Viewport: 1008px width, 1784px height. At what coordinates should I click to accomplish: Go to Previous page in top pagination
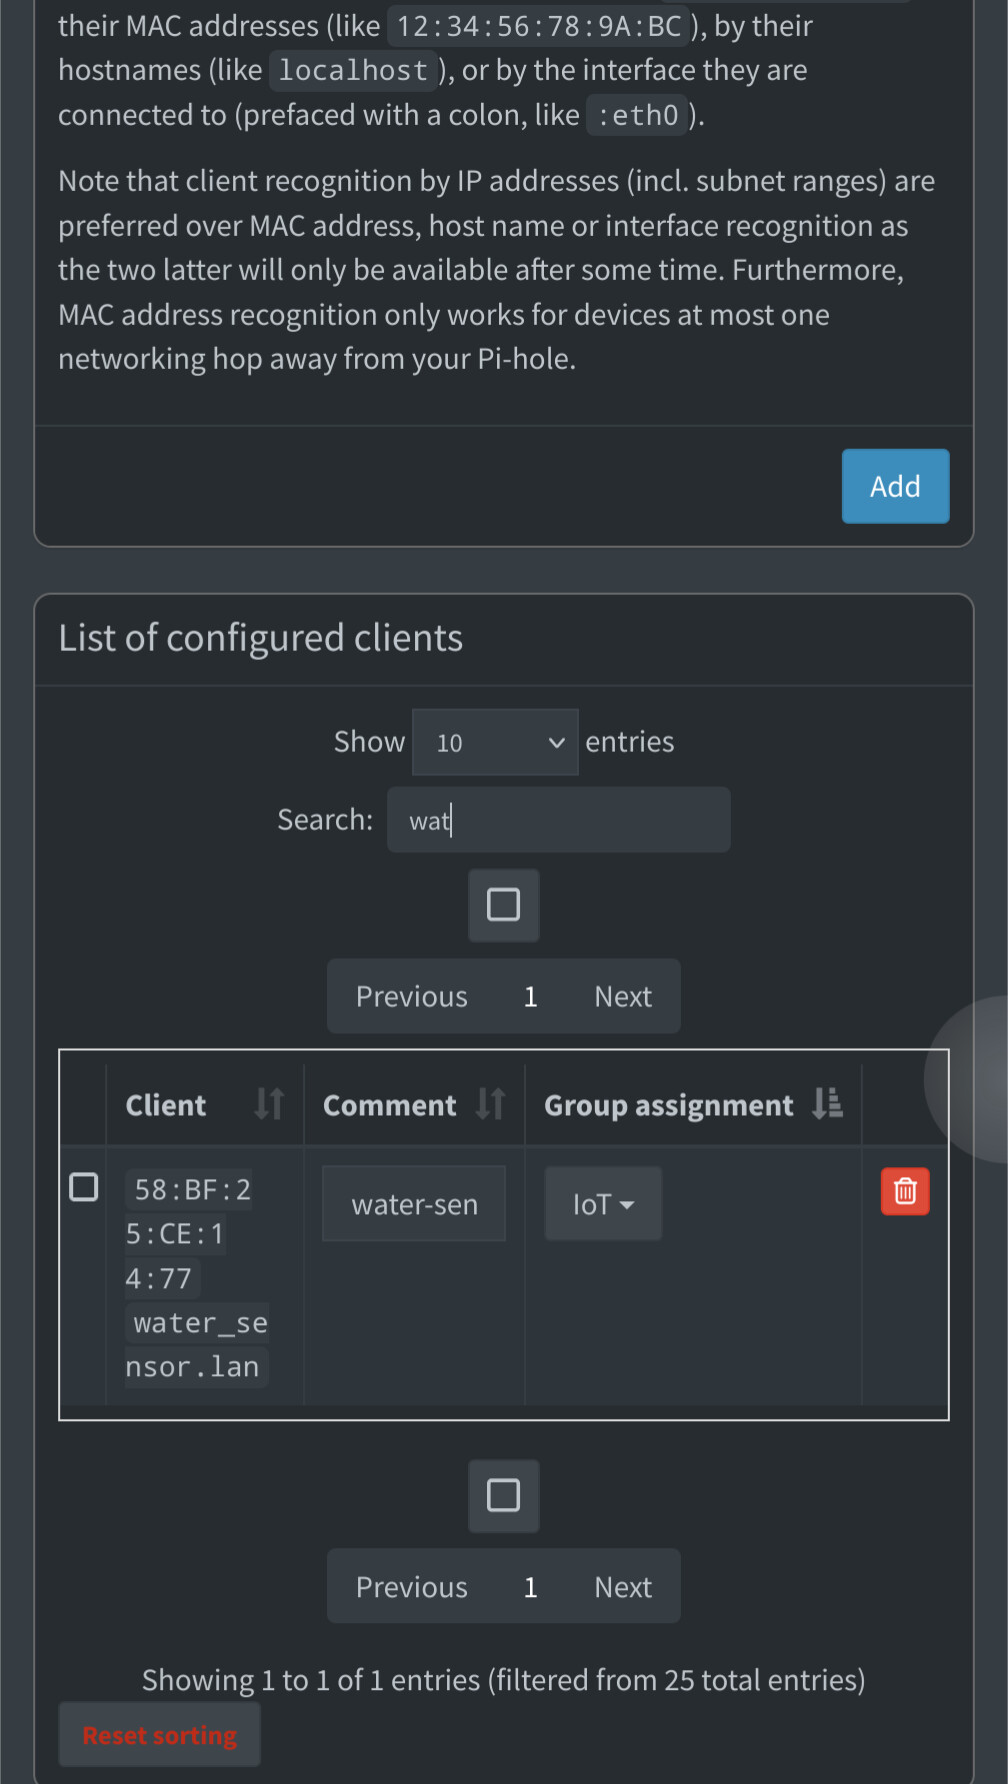click(412, 996)
